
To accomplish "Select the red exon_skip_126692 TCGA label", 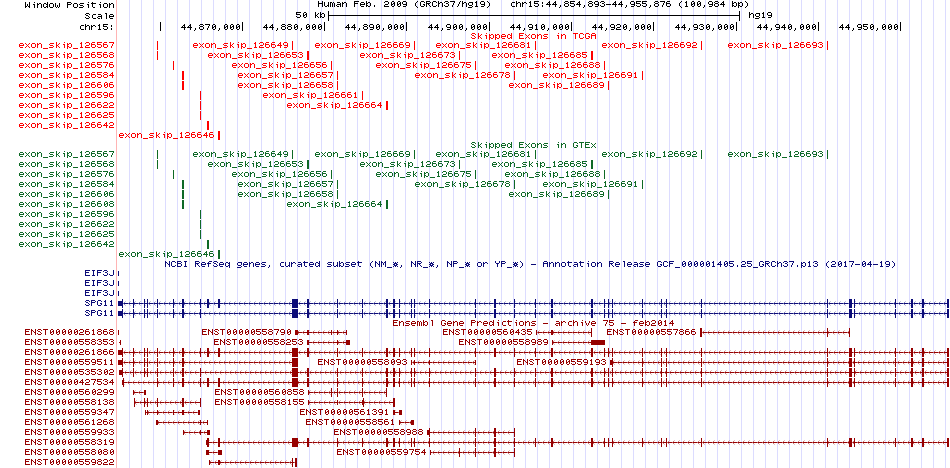I will (649, 45).
